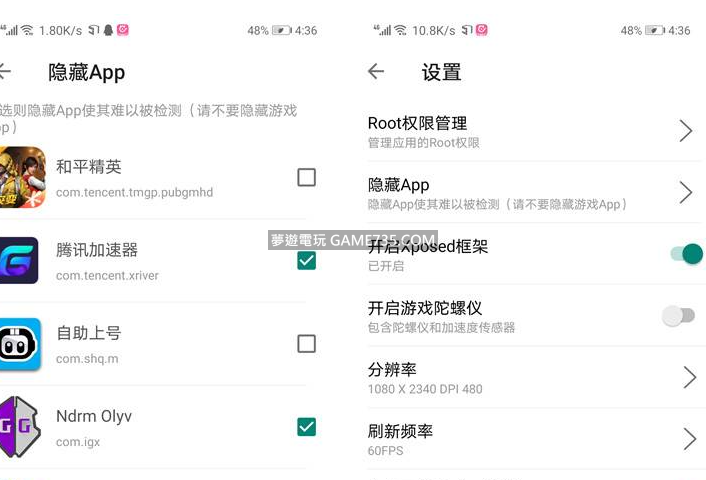Open 分辨率 options via the chevron
The width and height of the screenshot is (706, 480).
(x=689, y=377)
